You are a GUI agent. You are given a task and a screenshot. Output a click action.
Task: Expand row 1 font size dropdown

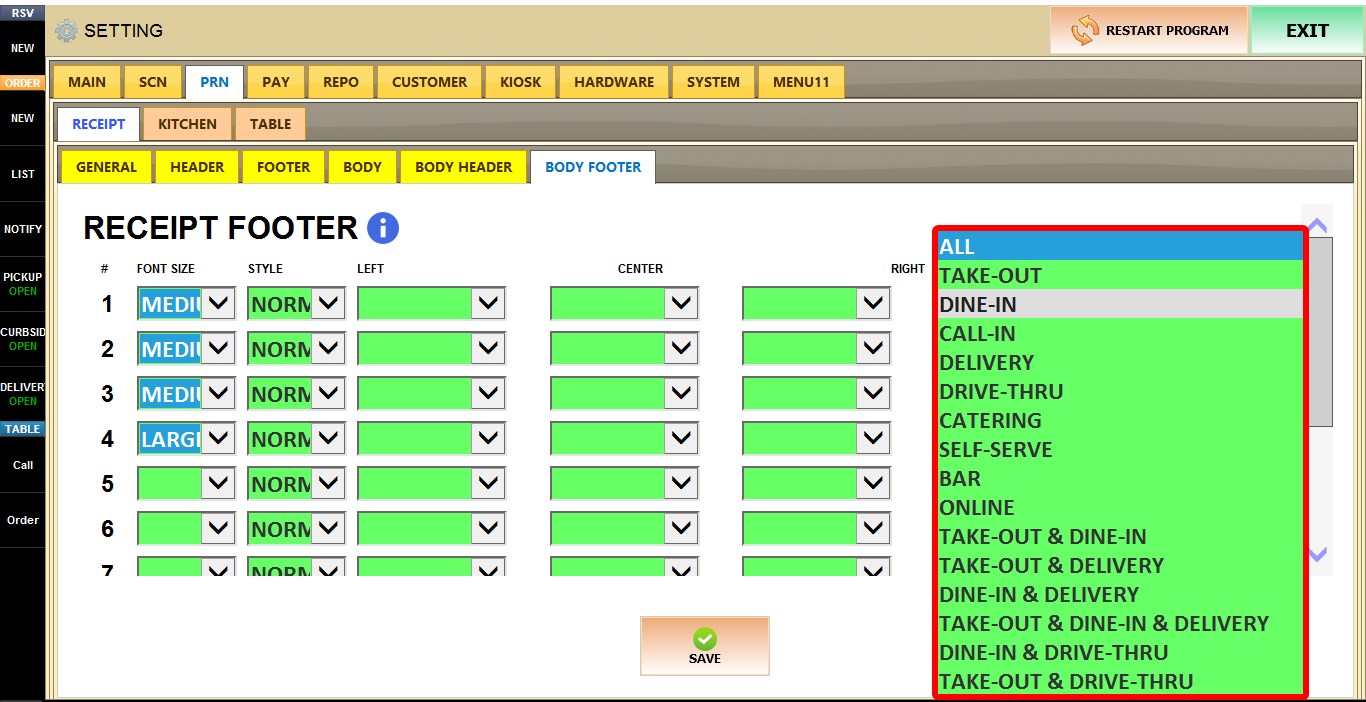click(x=218, y=303)
